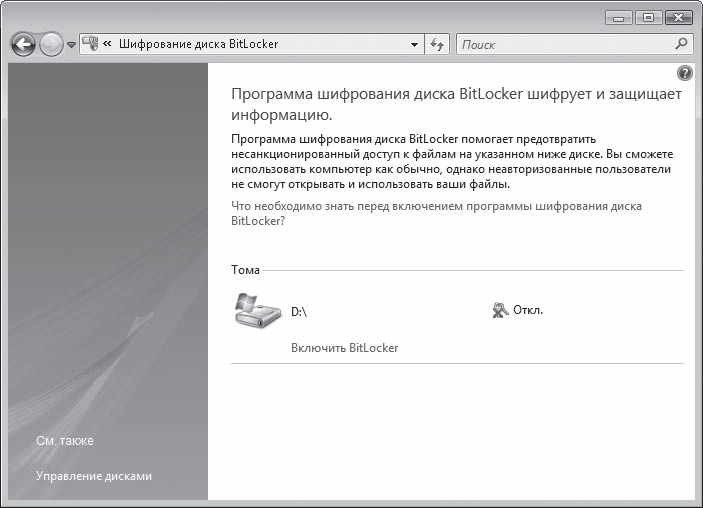This screenshot has width=703, height=508.
Task: Click the Back navigation arrow button
Action: point(23,45)
